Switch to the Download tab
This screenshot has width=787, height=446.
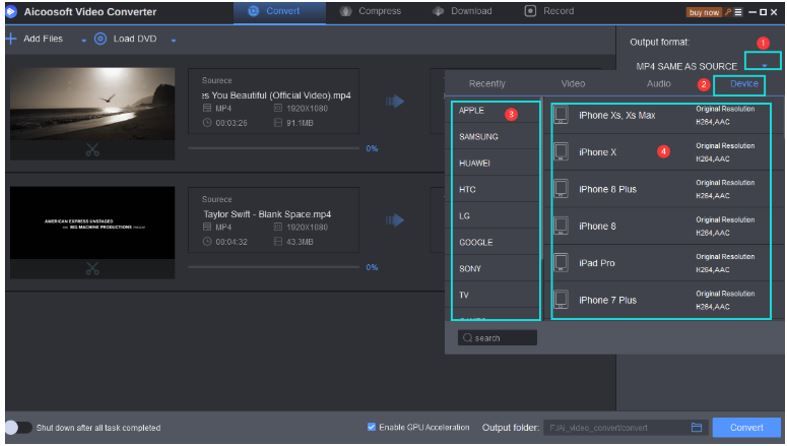point(463,11)
